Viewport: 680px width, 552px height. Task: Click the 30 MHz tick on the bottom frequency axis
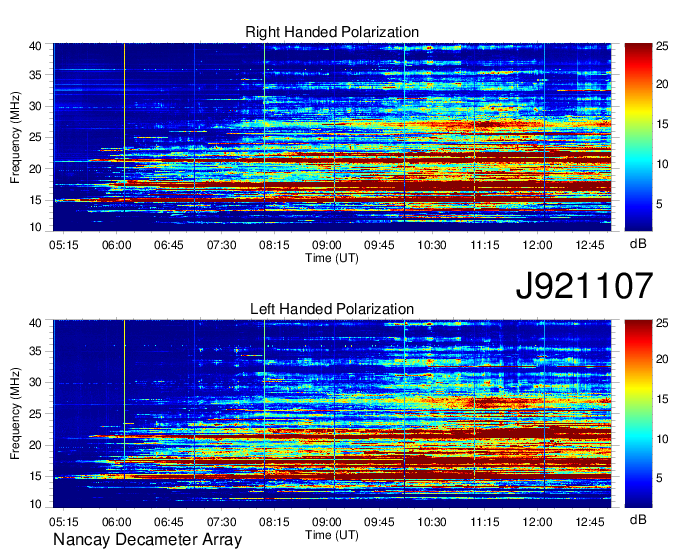[x=35, y=382]
